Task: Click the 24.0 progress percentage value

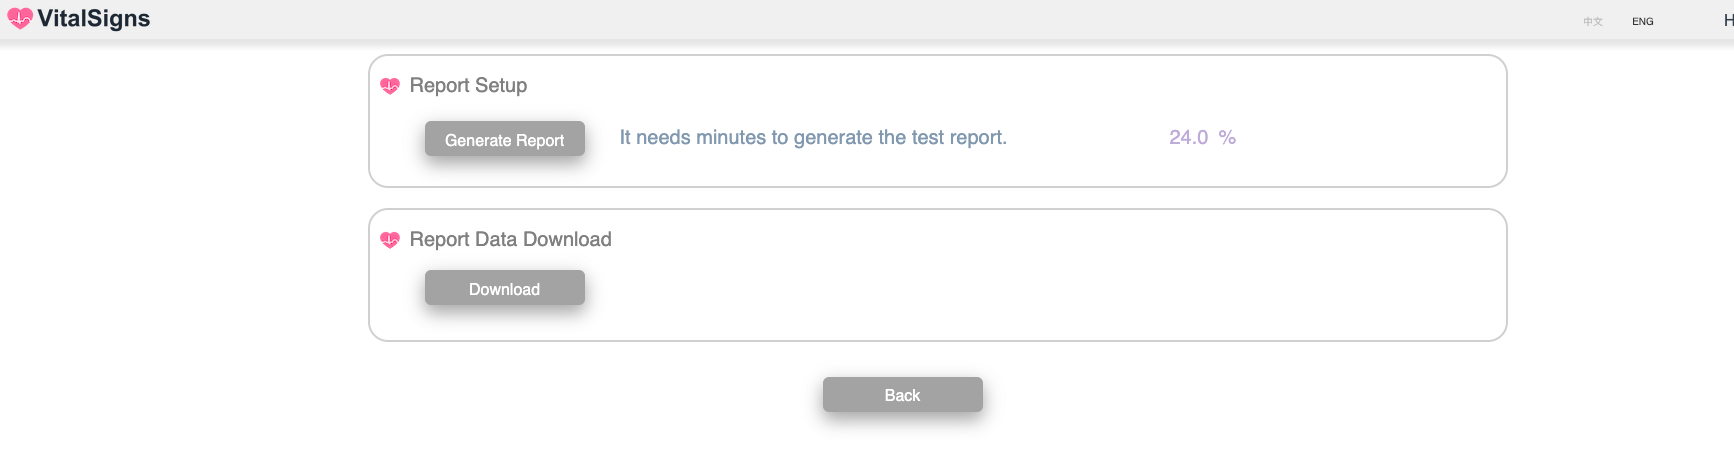Action: click(x=1188, y=138)
